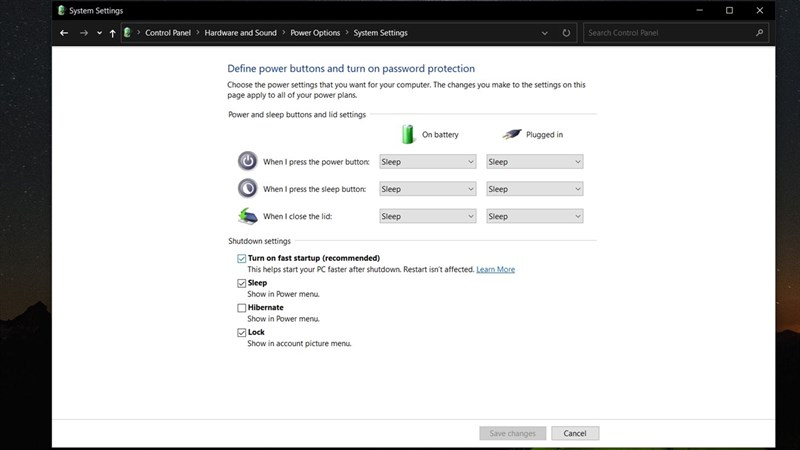Image resolution: width=800 pixels, height=450 pixels.
Task: Click the sleep button moon icon
Action: click(x=247, y=188)
